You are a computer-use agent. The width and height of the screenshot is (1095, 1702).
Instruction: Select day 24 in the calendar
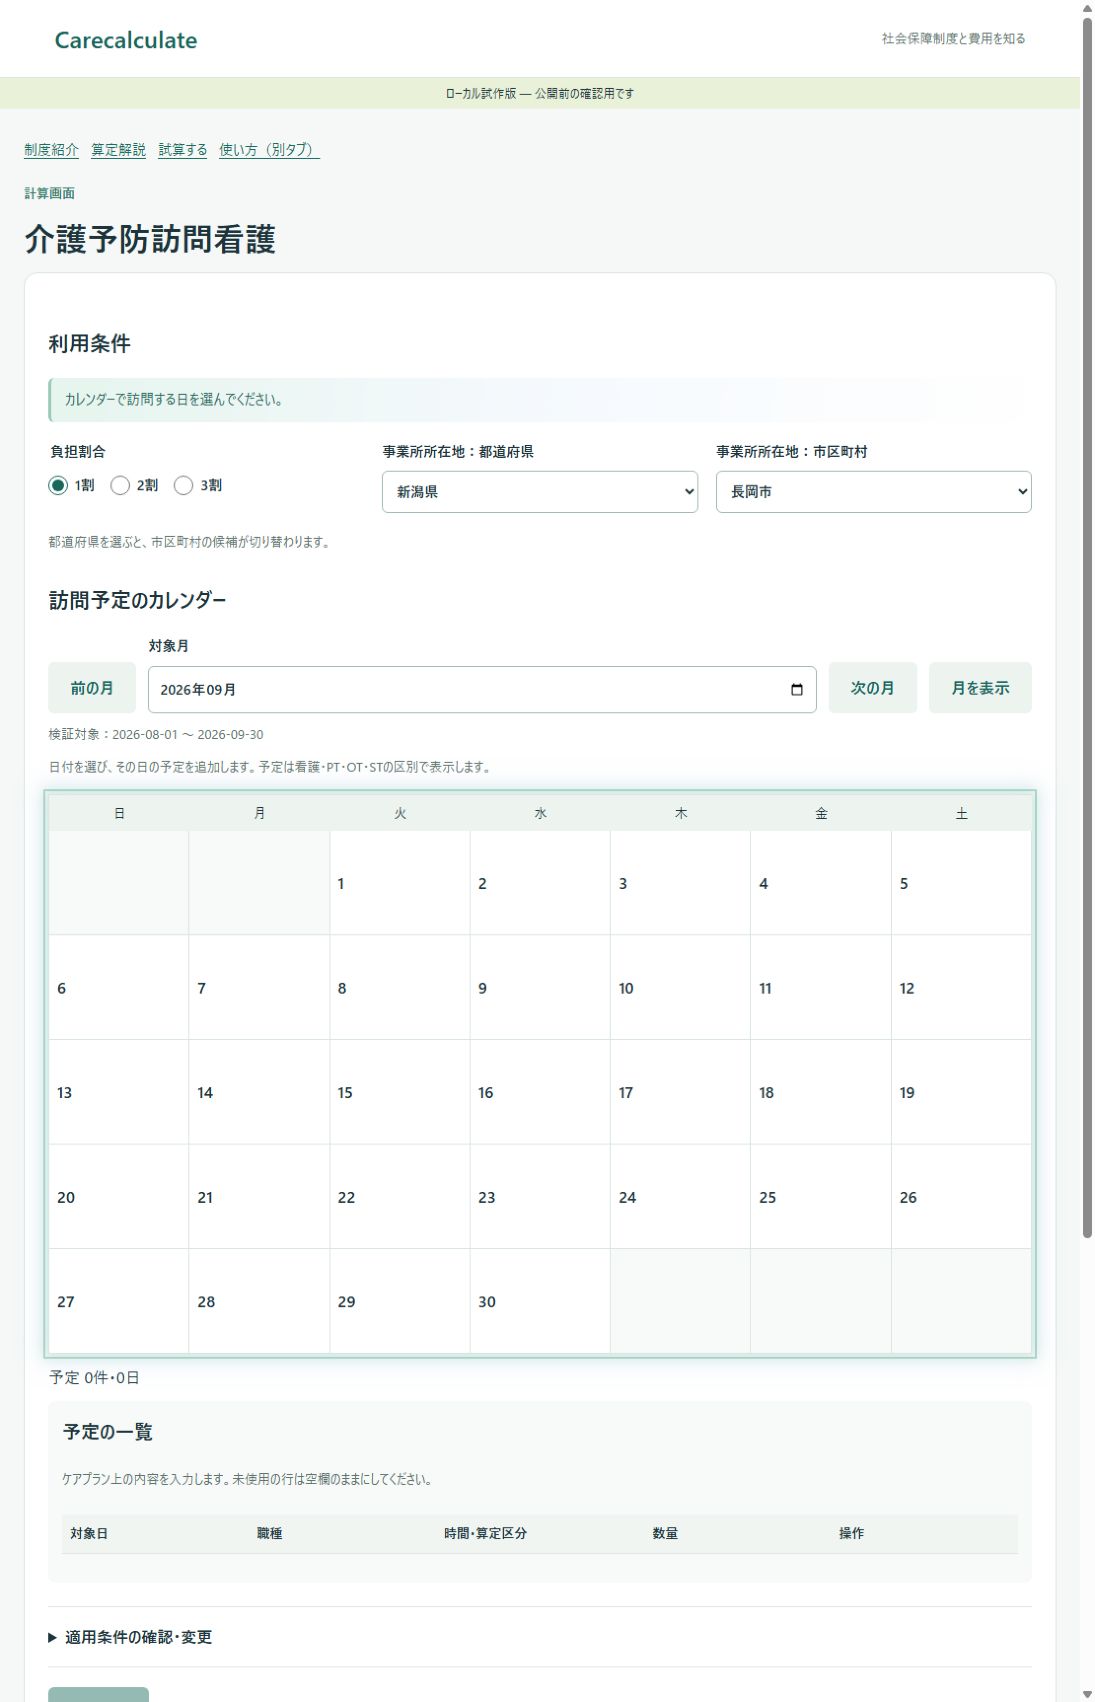point(681,1197)
